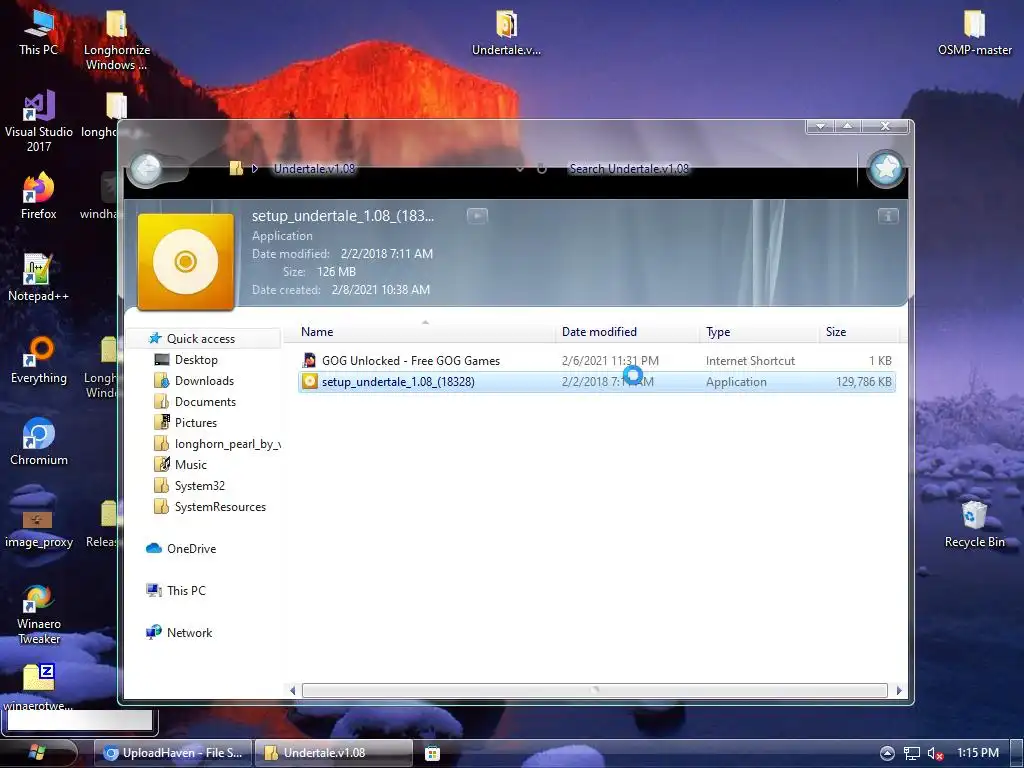Screen dimensions: 1024x768
Task: Sort files by Name column
Action: tap(424, 332)
